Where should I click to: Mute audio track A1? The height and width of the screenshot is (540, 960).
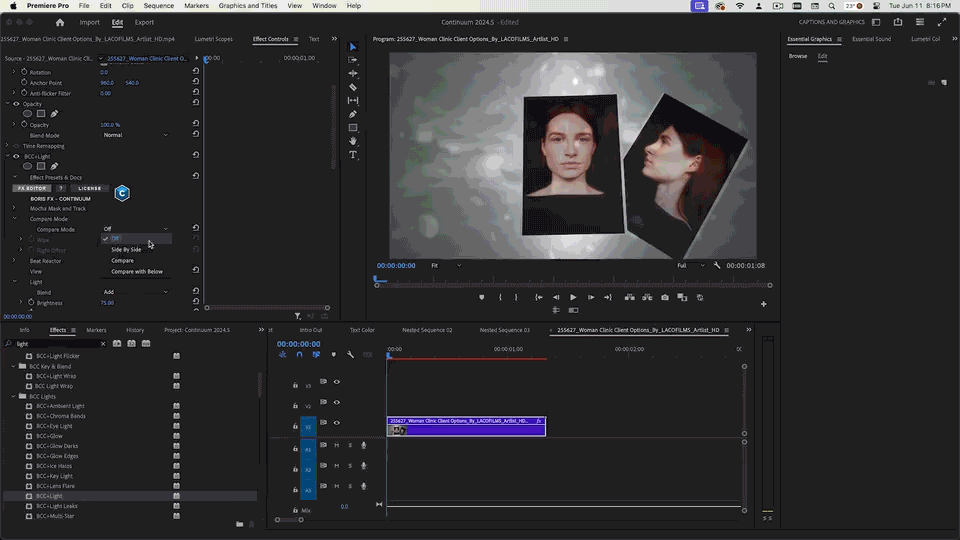(x=336, y=445)
